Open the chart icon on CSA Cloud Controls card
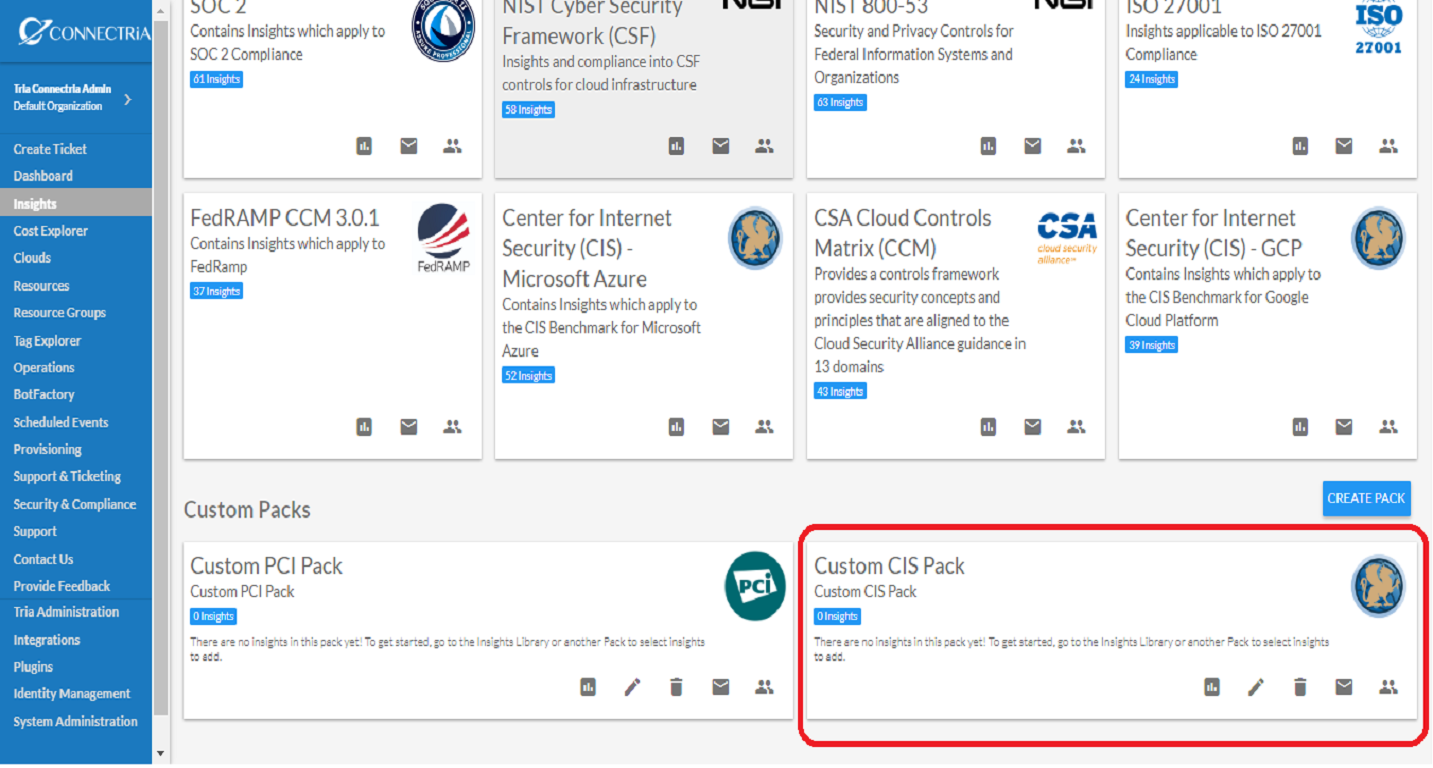The height and width of the screenshot is (768, 1433). [x=988, y=427]
